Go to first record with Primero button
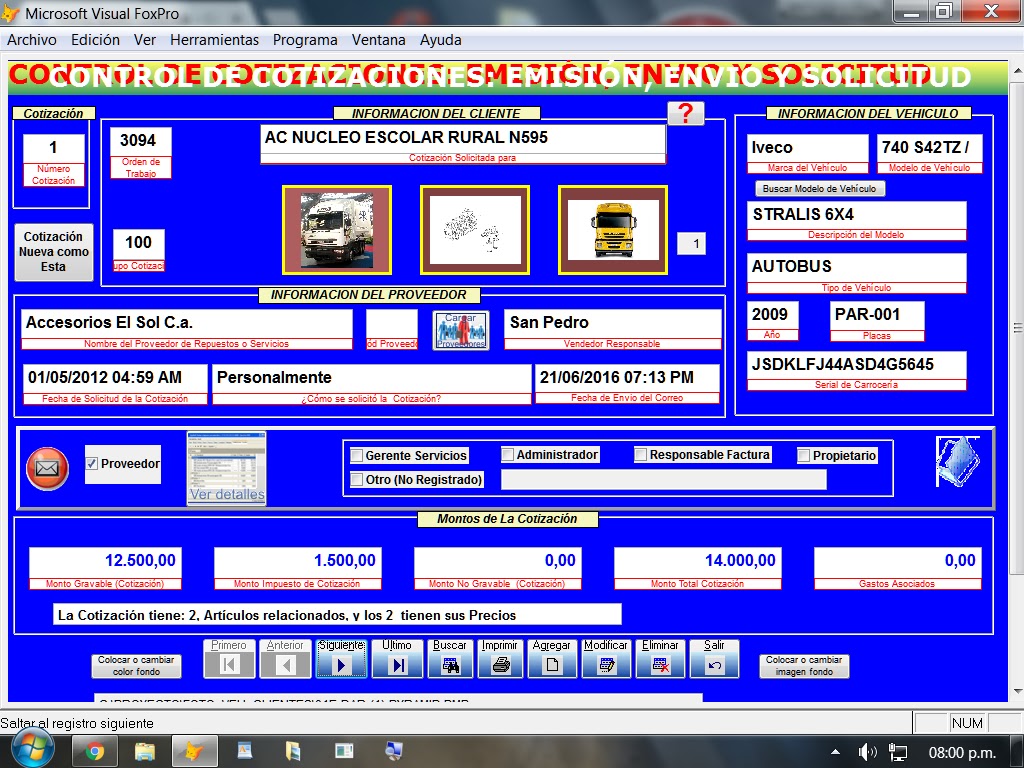Image resolution: width=1024 pixels, height=768 pixels. click(229, 658)
